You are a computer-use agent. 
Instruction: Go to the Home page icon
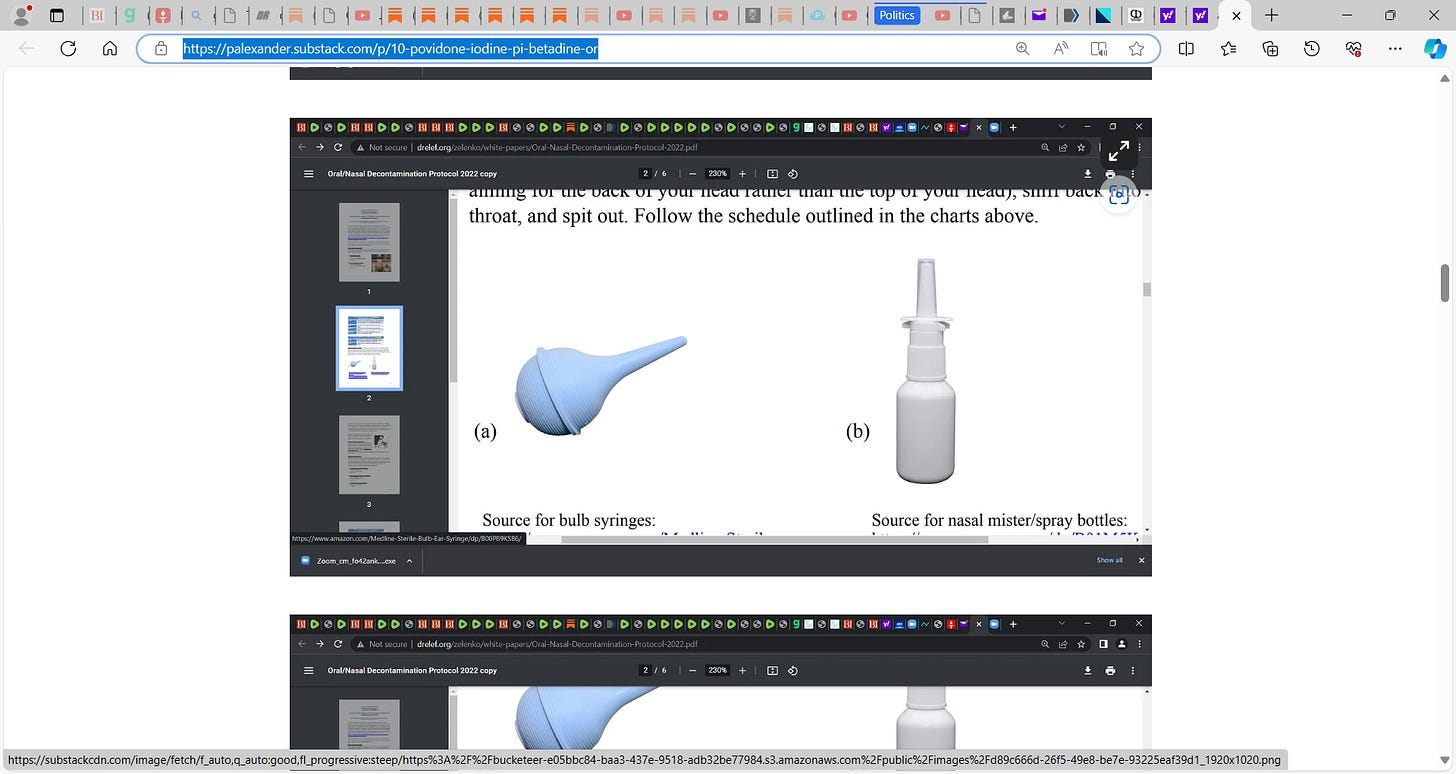[x=110, y=48]
